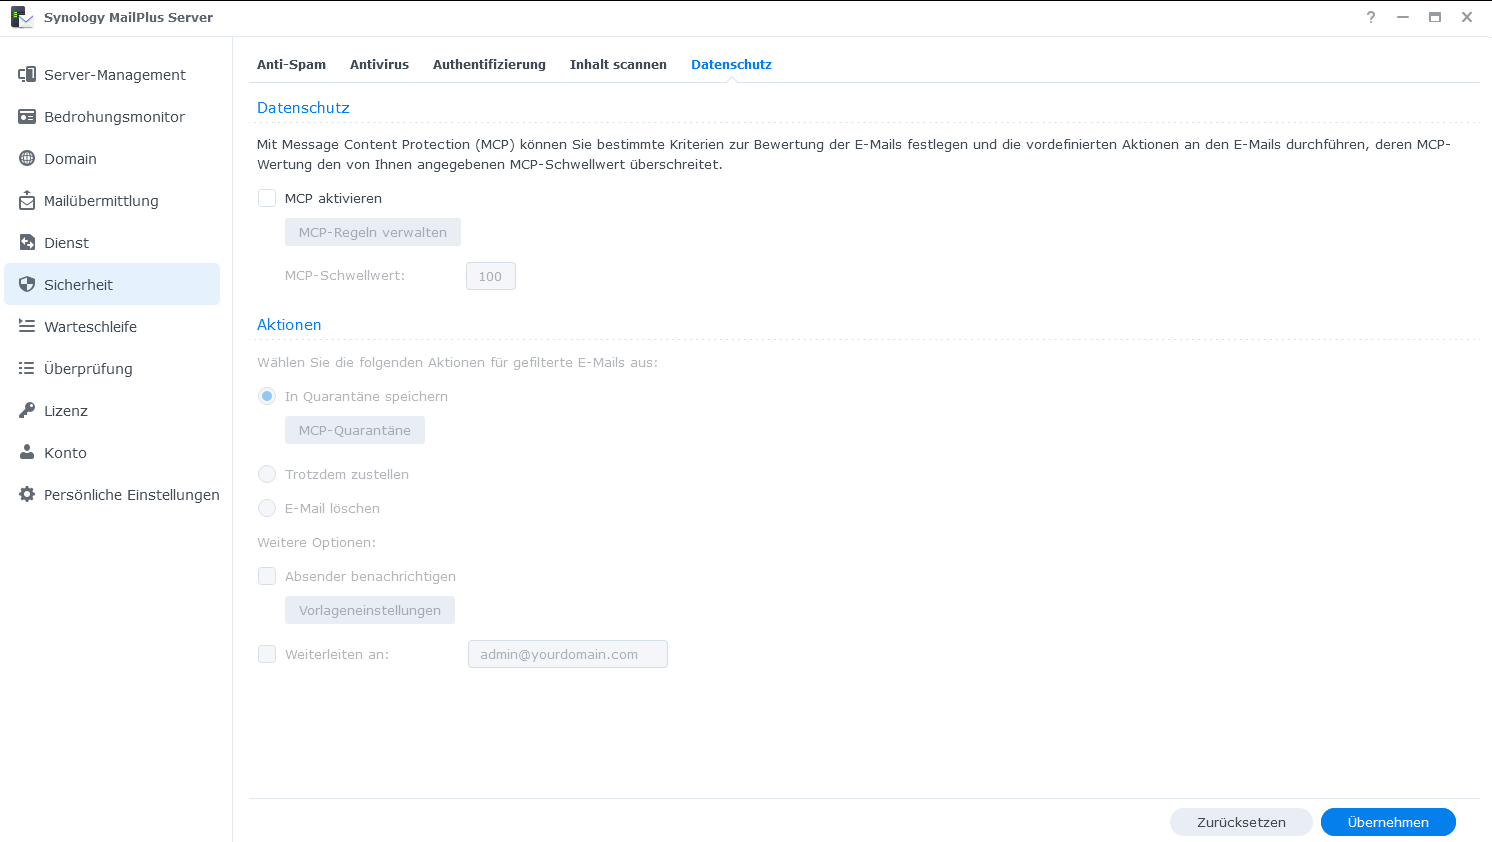Choose the E-Mail löschen radio option
This screenshot has width=1492, height=842.
pyautogui.click(x=267, y=508)
